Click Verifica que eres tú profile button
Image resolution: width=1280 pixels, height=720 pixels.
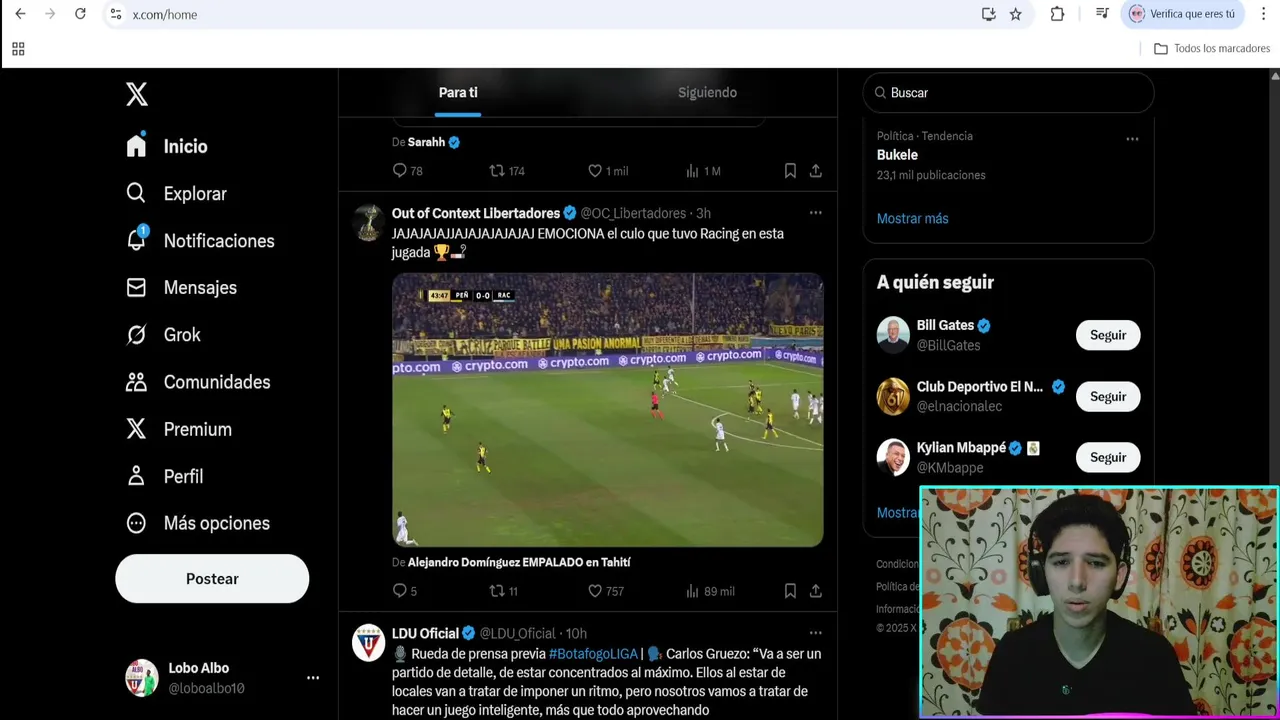coord(1182,14)
